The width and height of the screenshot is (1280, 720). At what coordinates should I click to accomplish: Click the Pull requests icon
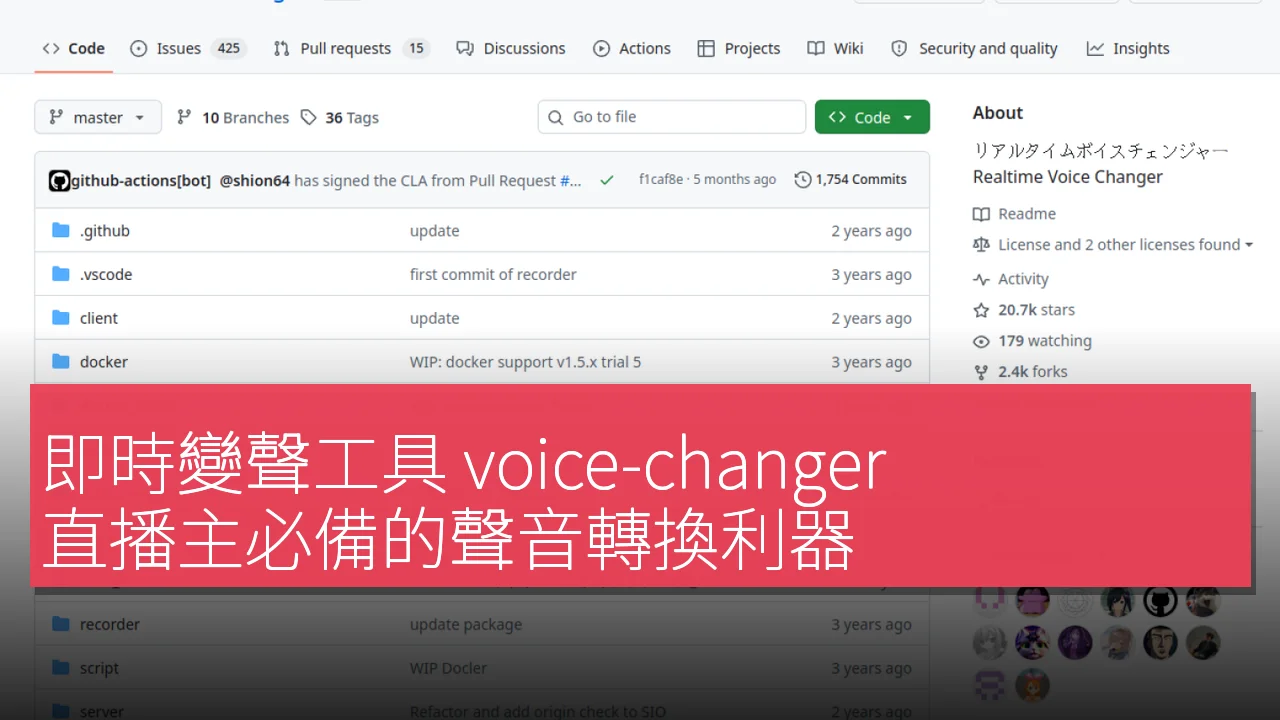(x=282, y=48)
